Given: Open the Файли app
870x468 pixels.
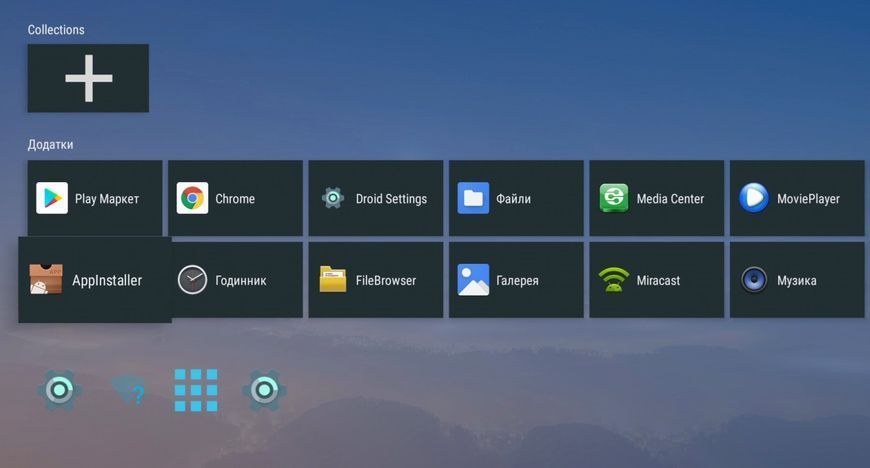Looking at the screenshot, I should point(516,198).
